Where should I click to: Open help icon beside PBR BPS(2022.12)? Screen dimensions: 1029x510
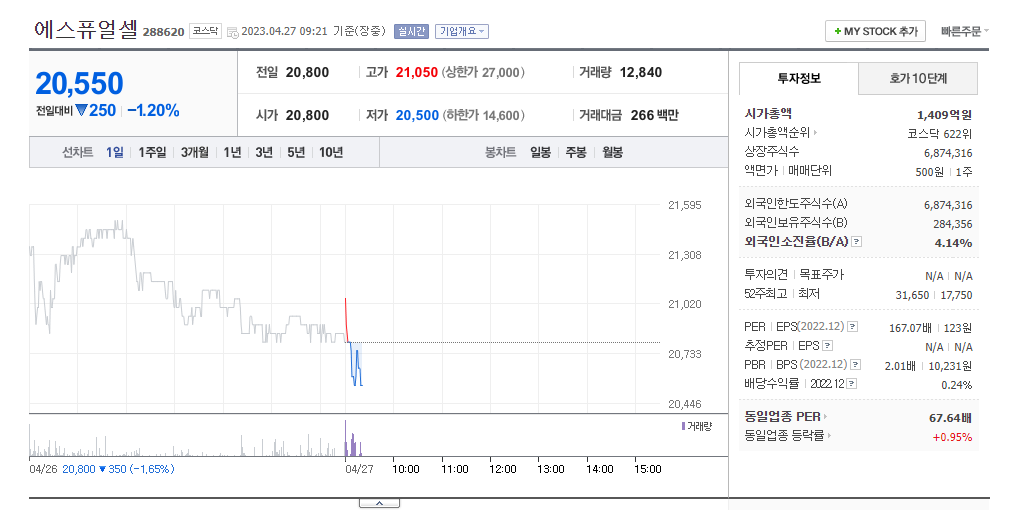pos(855,364)
